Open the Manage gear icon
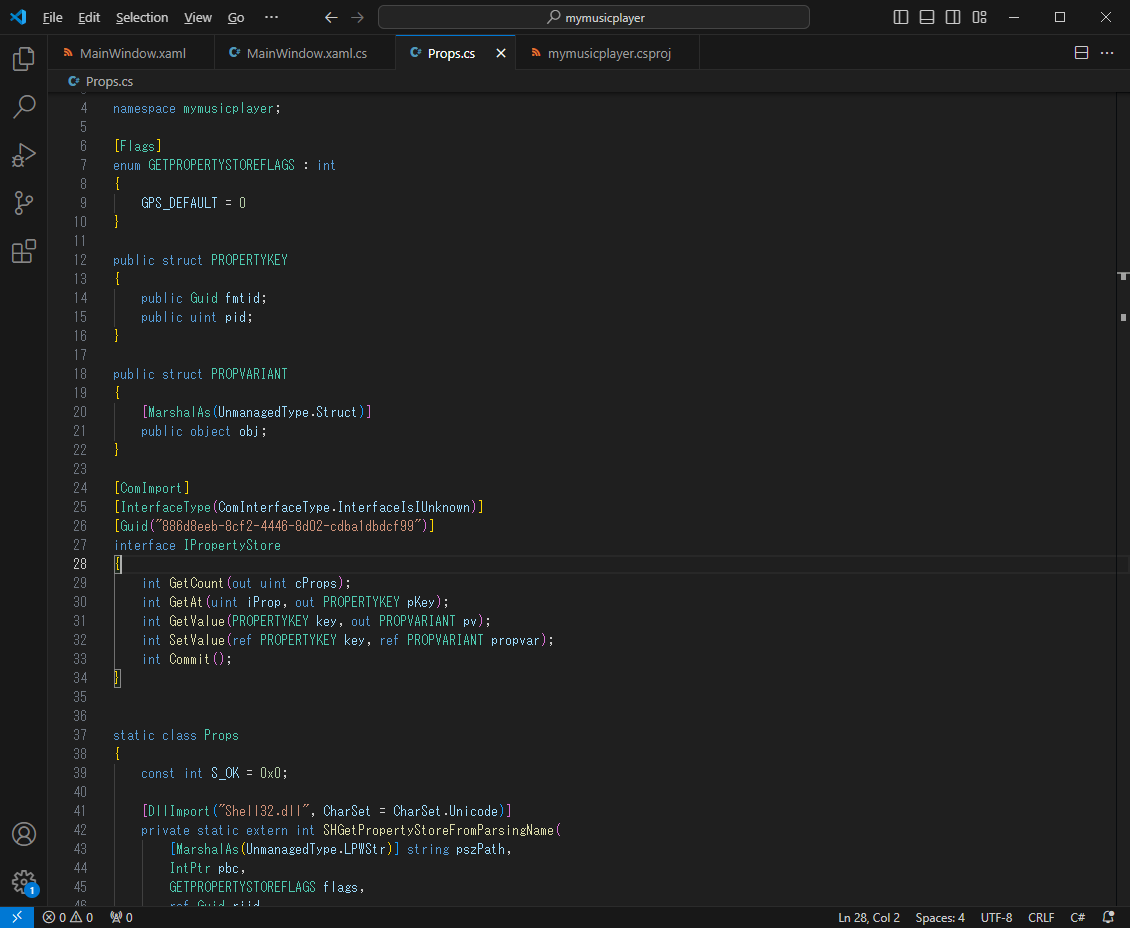Viewport: 1130px width, 928px height. tap(24, 882)
